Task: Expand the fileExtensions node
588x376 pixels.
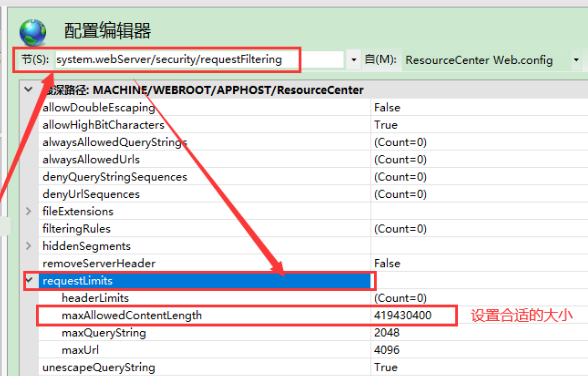Action: click(28, 211)
